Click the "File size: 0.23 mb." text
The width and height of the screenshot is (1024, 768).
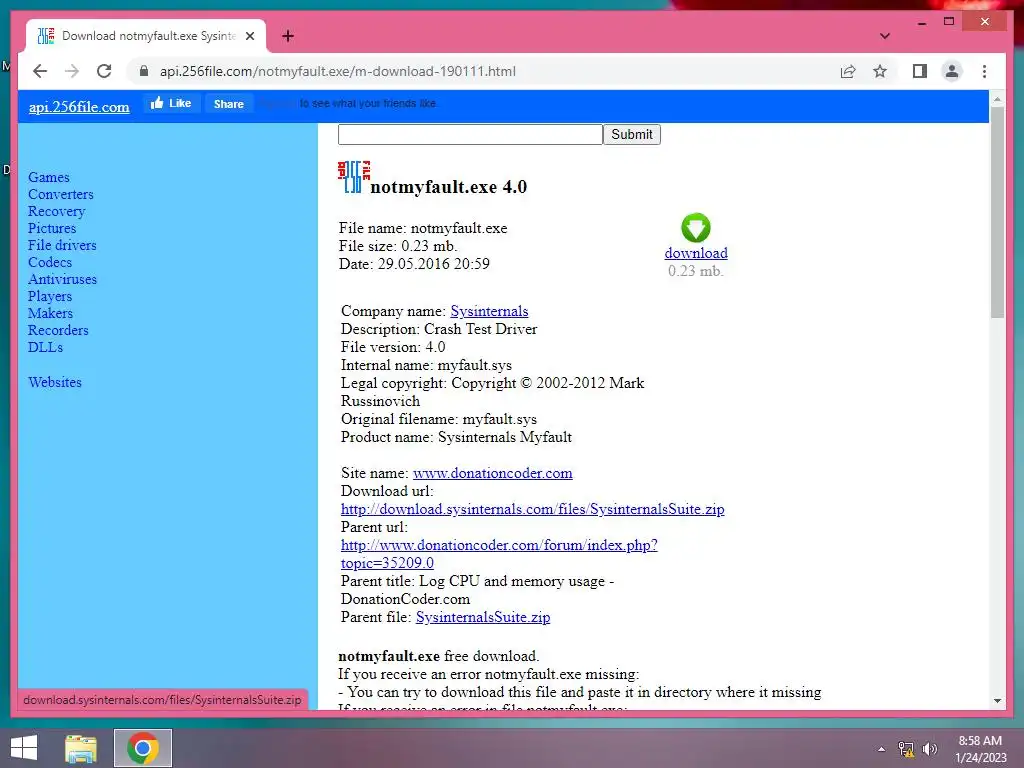click(398, 246)
